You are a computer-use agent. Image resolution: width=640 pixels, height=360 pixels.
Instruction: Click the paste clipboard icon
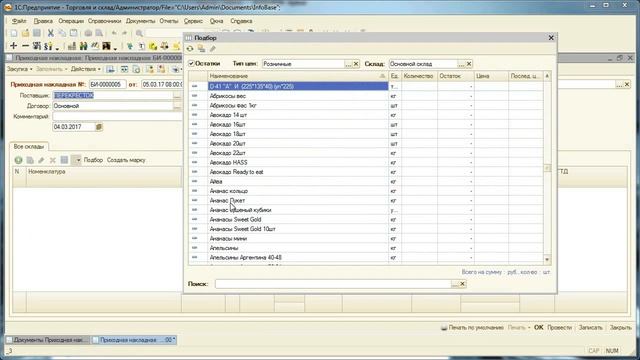tap(73, 33)
